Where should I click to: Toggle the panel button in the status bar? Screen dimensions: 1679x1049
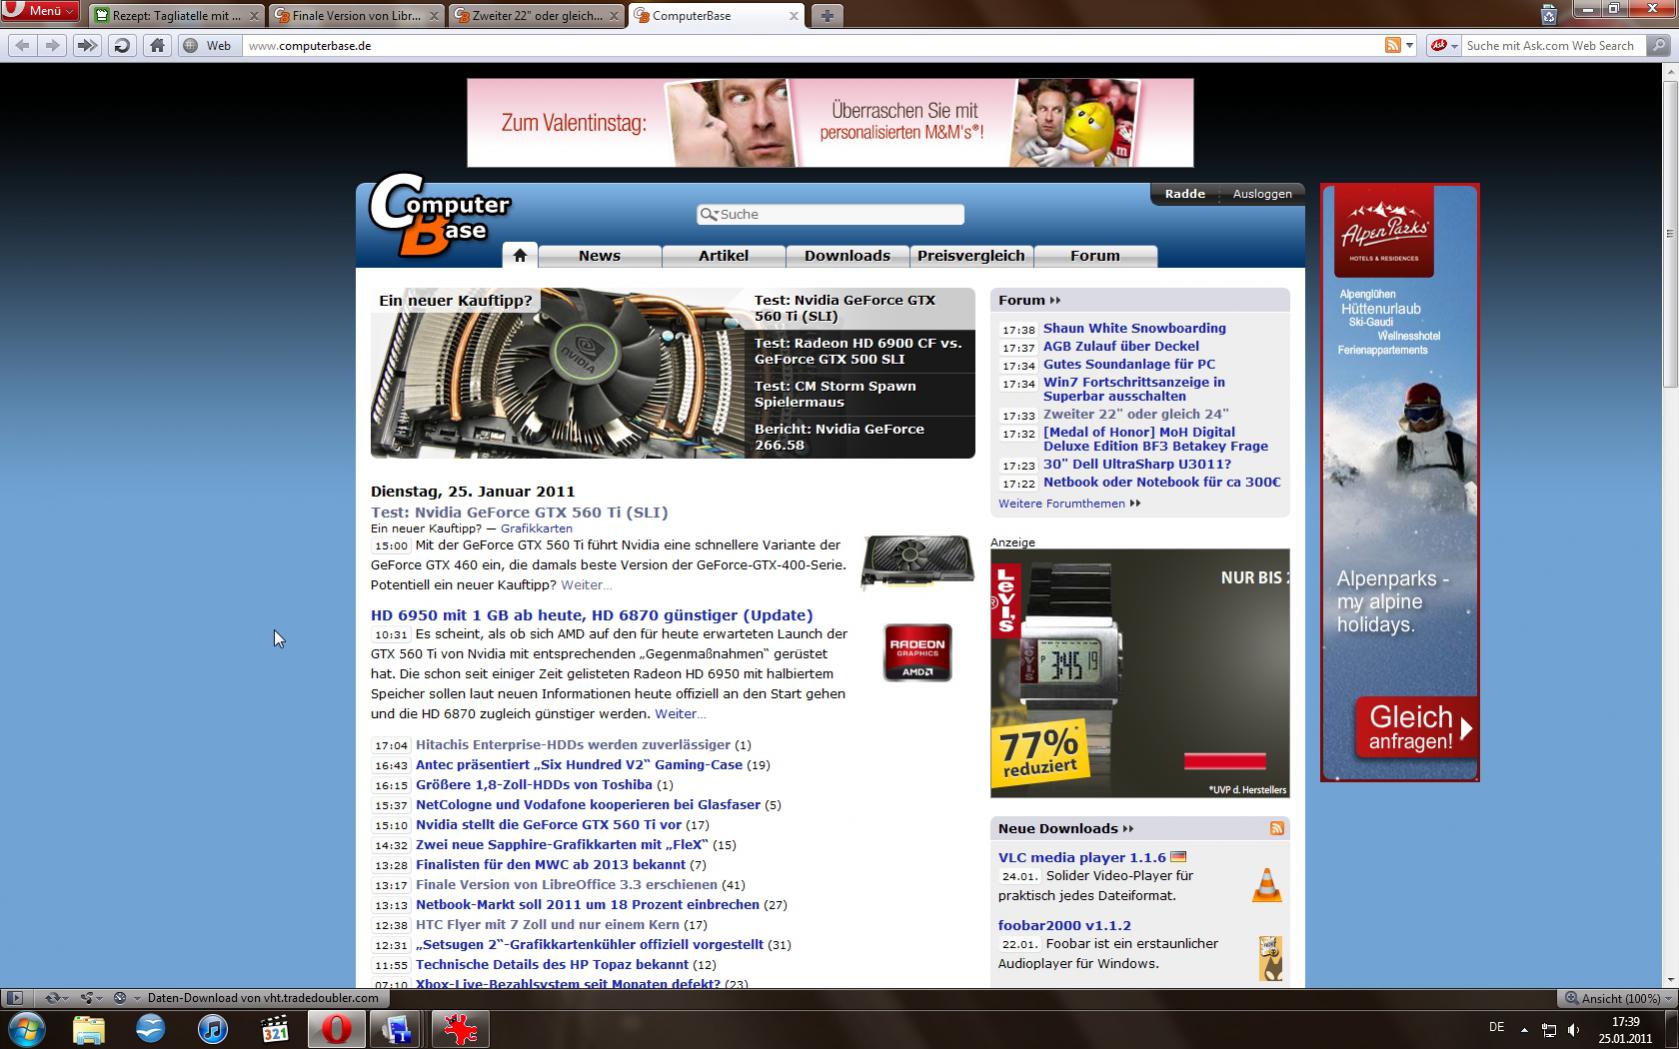coord(14,997)
